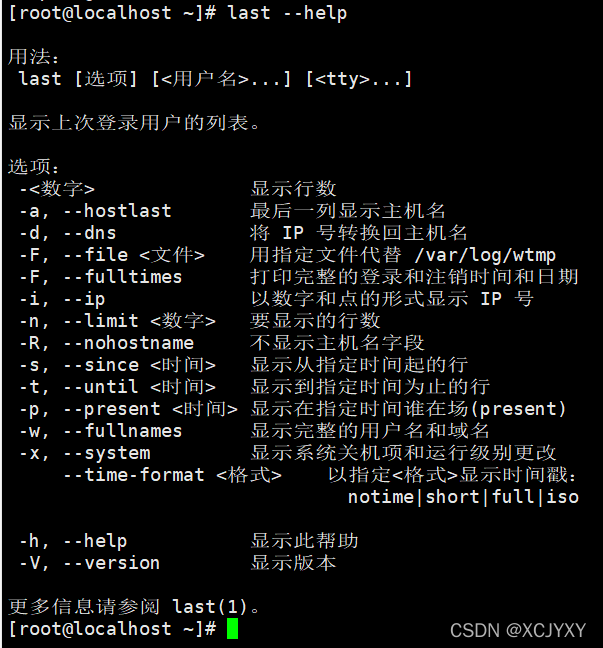Click the '--time-format <格式>' option text
Image resolution: width=603 pixels, height=648 pixels.
(x=172, y=475)
